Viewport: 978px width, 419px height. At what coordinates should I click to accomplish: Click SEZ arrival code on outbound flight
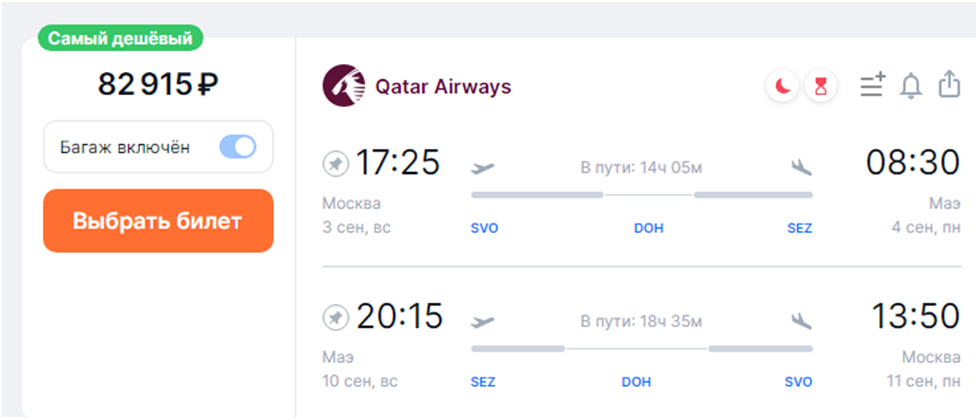[x=799, y=228]
